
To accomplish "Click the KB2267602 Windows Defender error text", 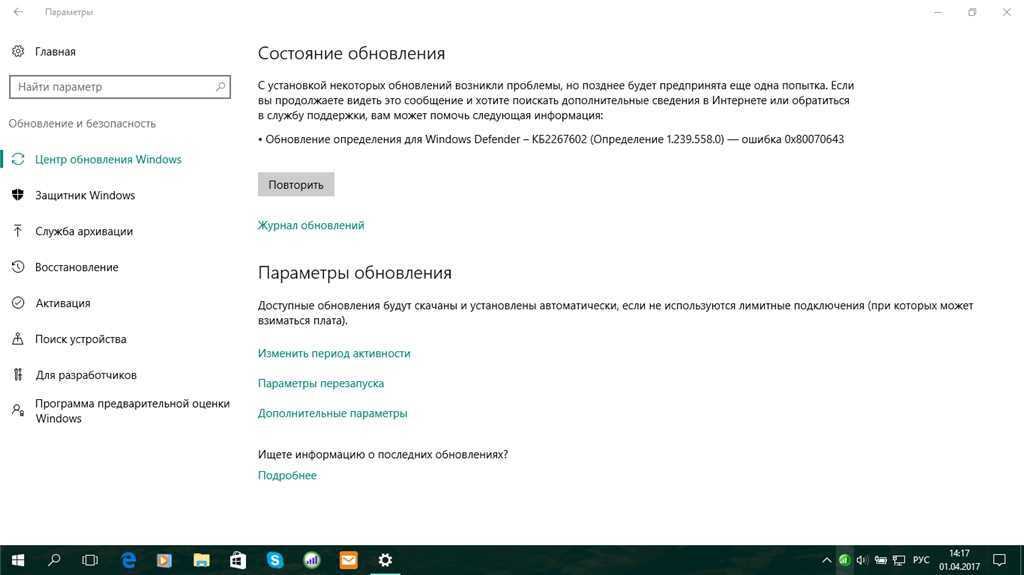I will tap(551, 139).
